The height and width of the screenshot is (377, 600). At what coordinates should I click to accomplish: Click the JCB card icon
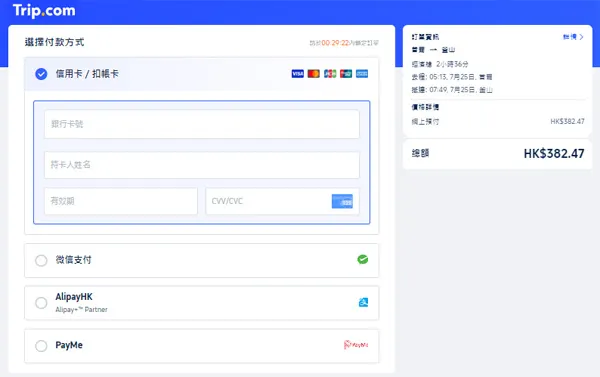(x=330, y=73)
